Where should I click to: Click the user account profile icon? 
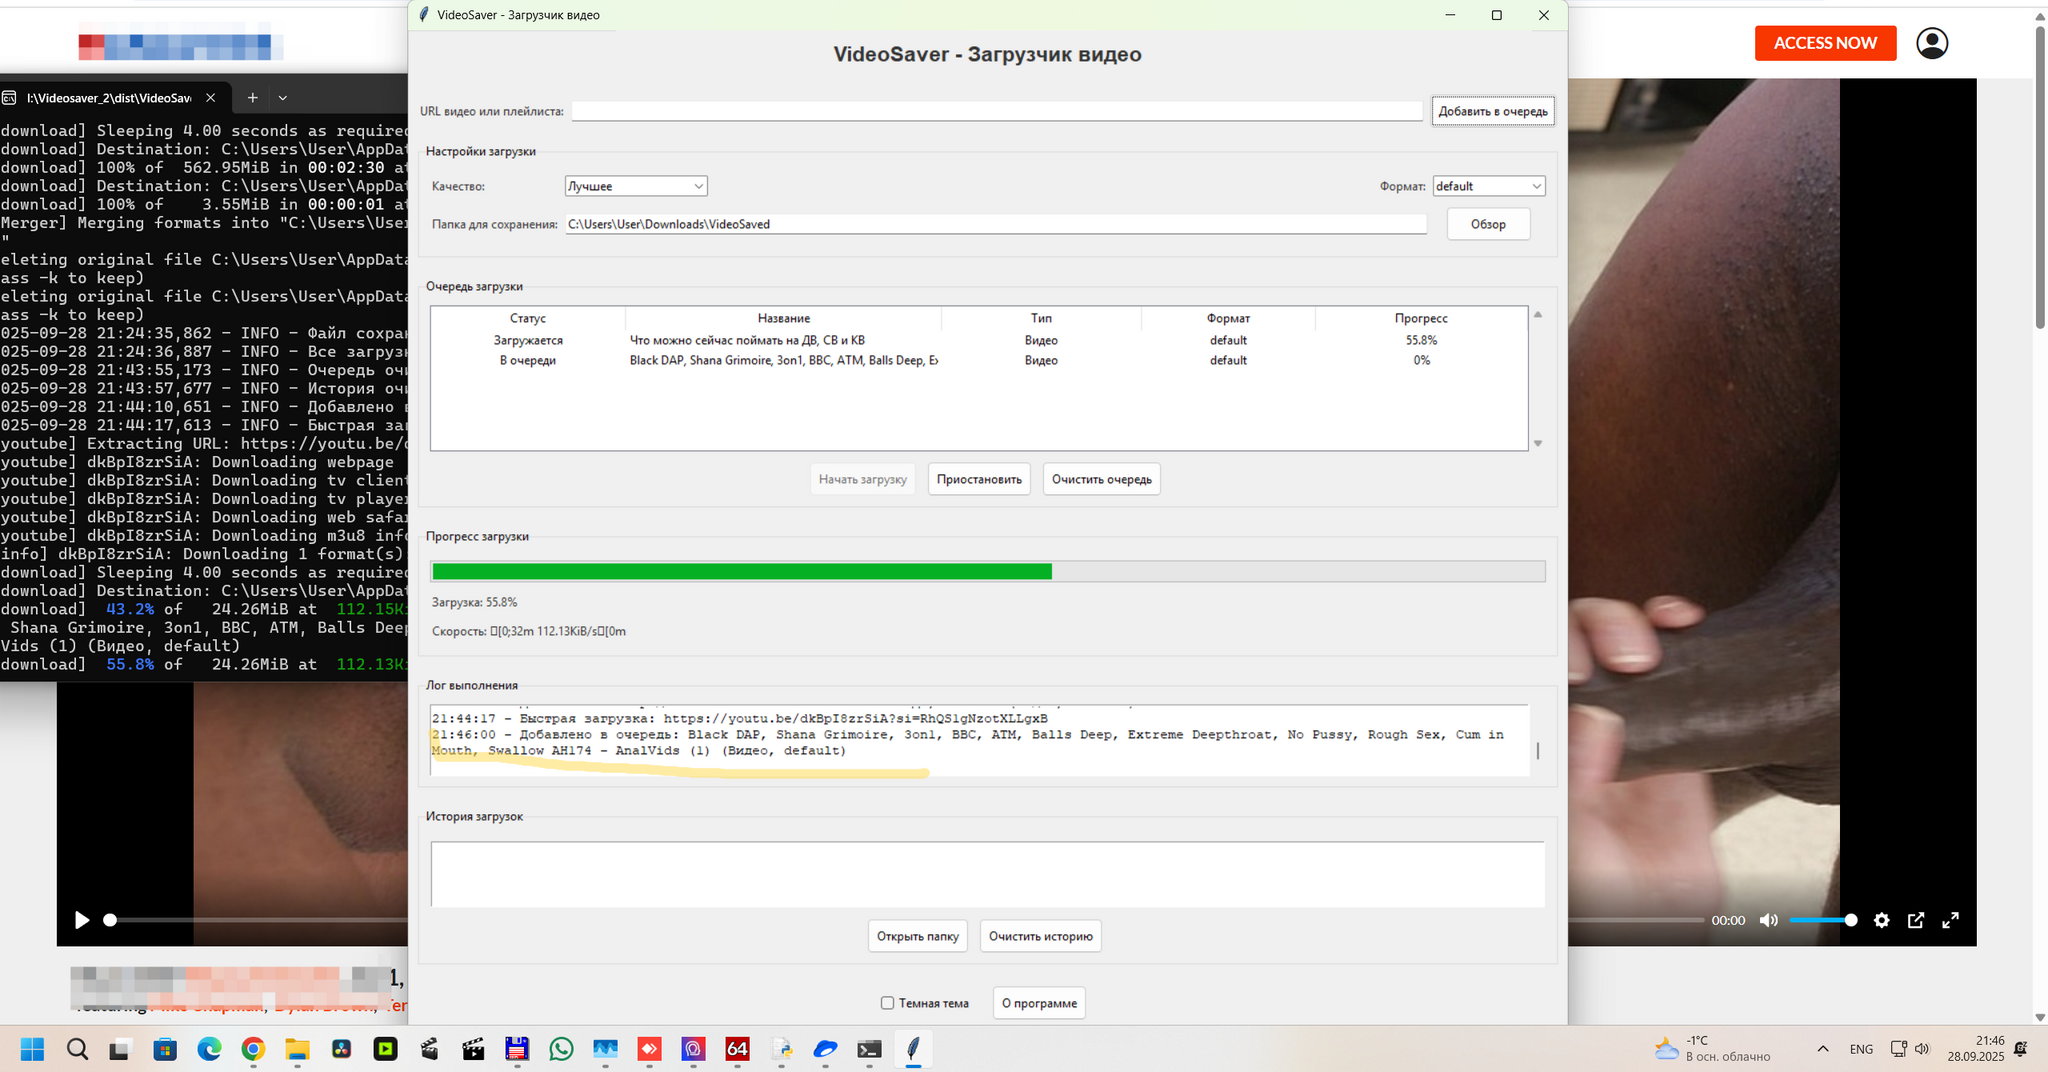(1931, 43)
